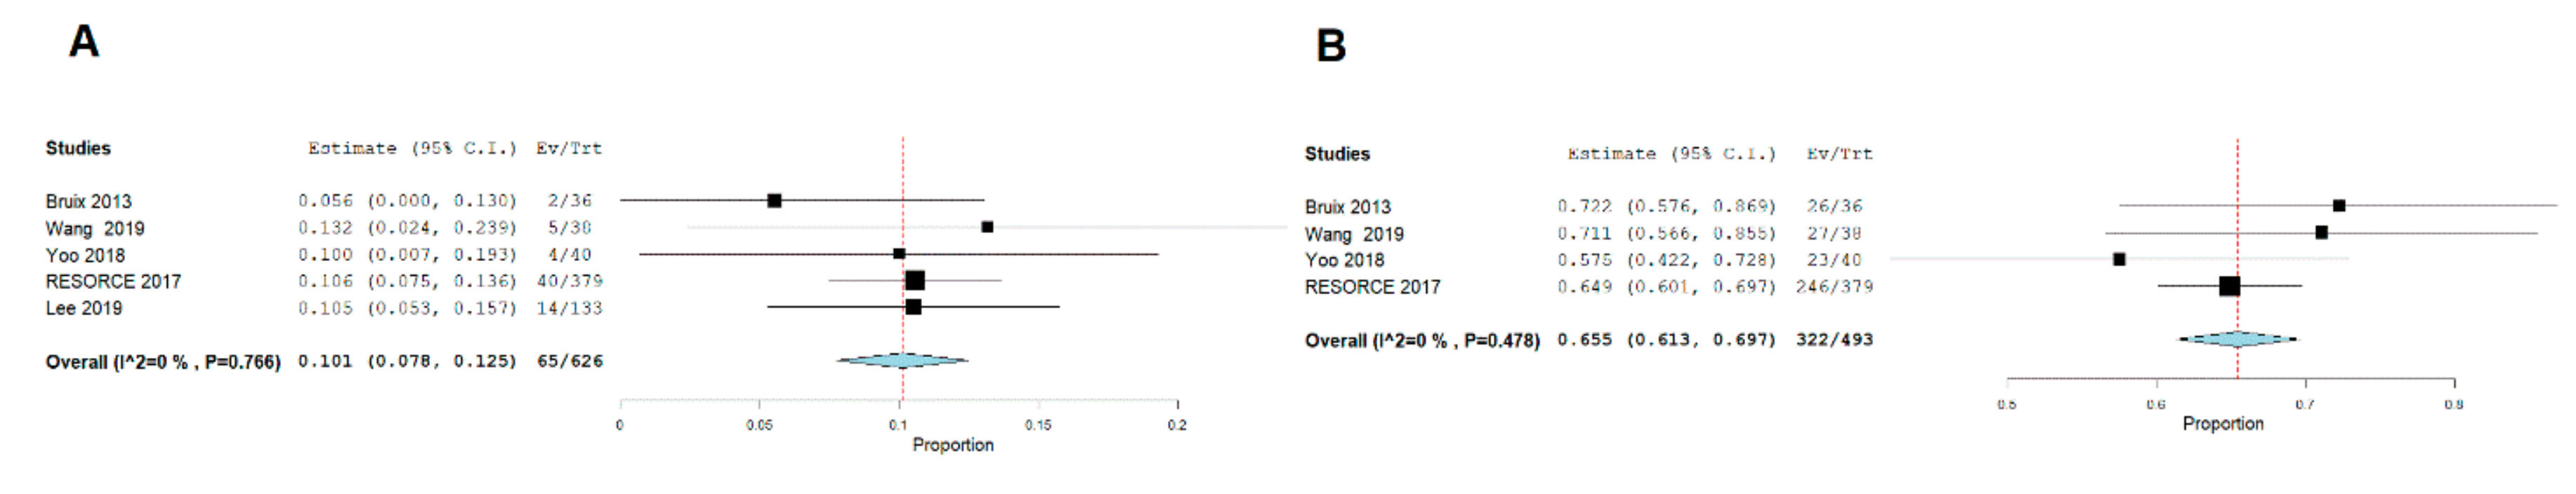Click the panel B label letter
This screenshot has height=494, width=2576.
click(x=1331, y=46)
